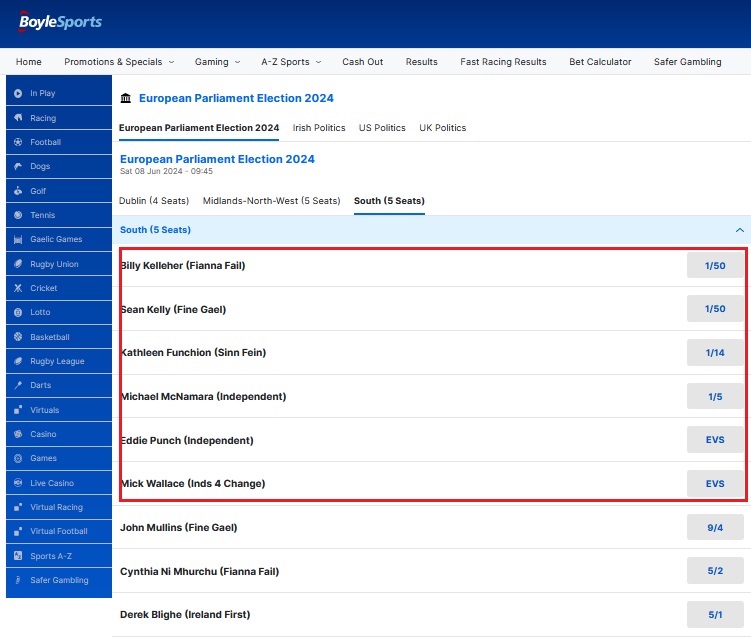Select Kathleen Funchion 1/14 odds button
The image size is (751, 642).
(715, 353)
